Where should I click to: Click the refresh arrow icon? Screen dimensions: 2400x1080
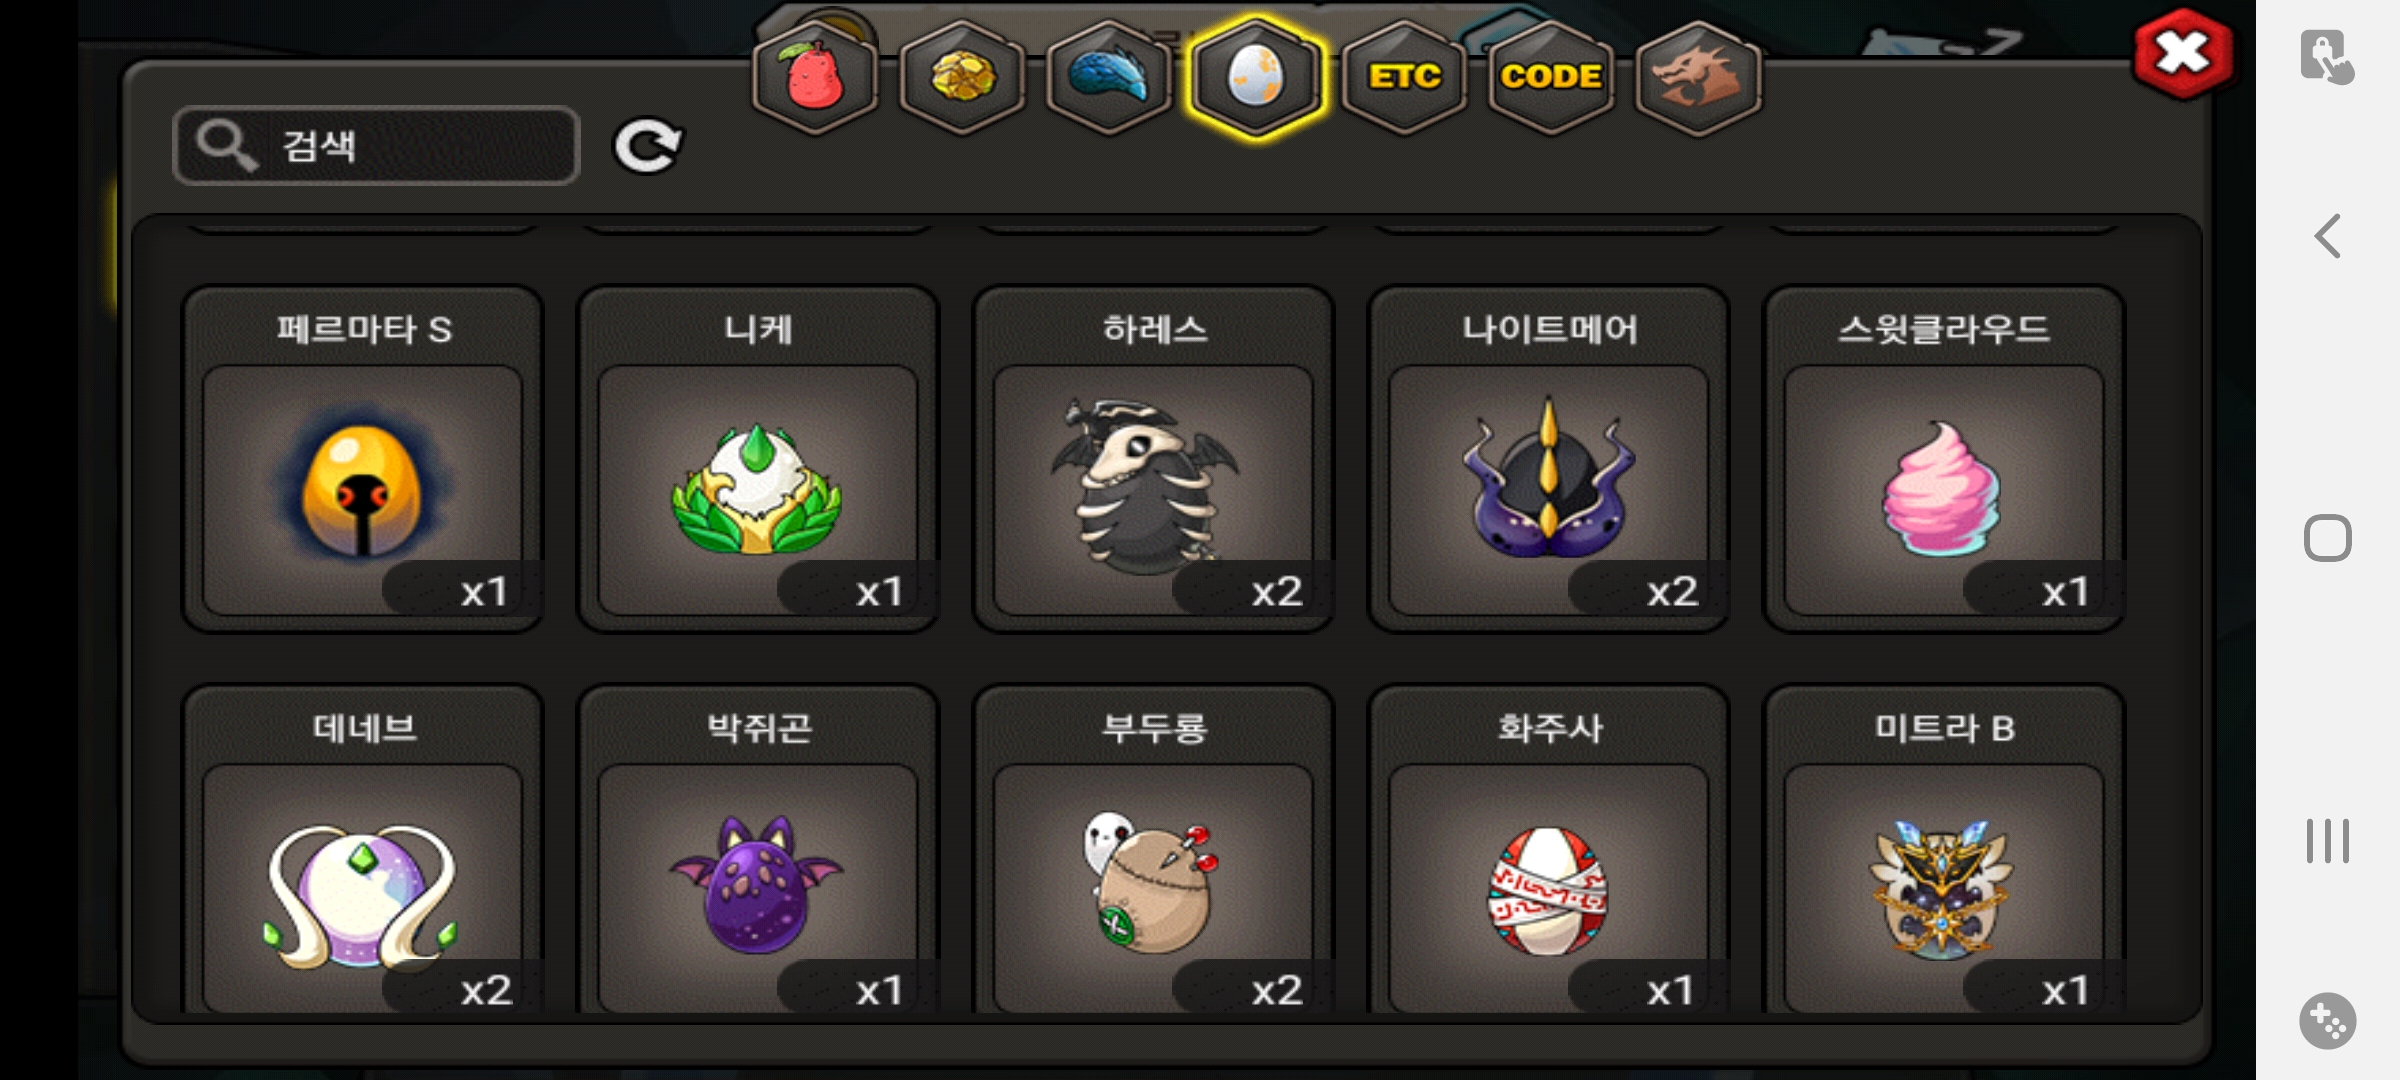647,147
